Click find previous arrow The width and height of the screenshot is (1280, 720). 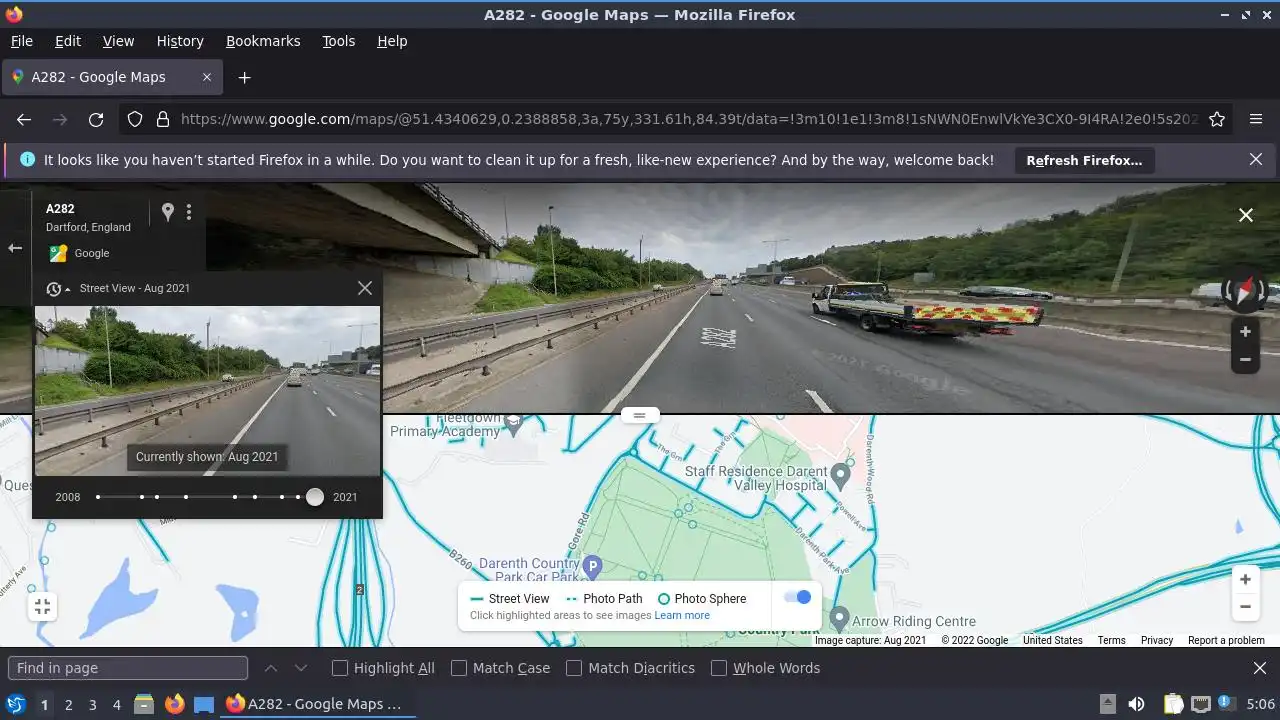tap(271, 668)
